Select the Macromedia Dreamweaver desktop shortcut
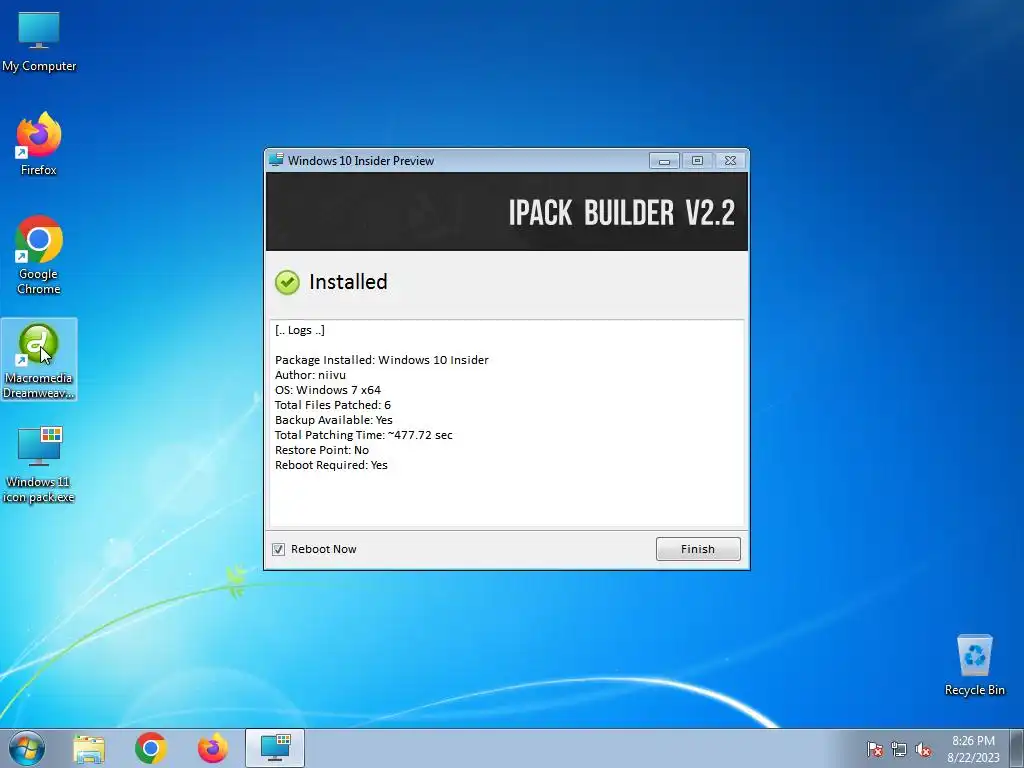 coord(39,360)
